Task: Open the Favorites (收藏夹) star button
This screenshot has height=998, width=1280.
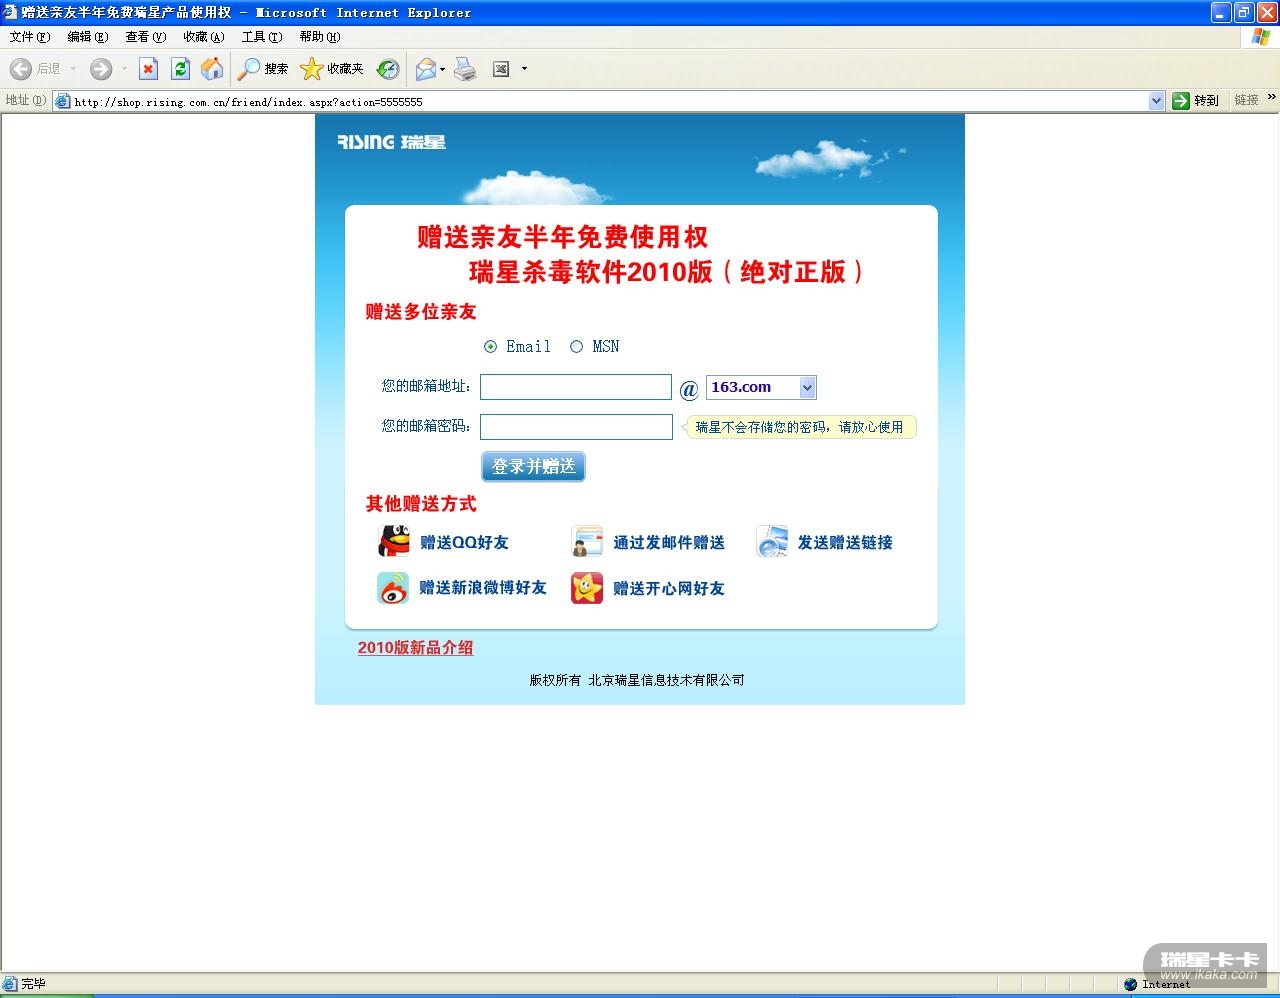Action: (332, 69)
